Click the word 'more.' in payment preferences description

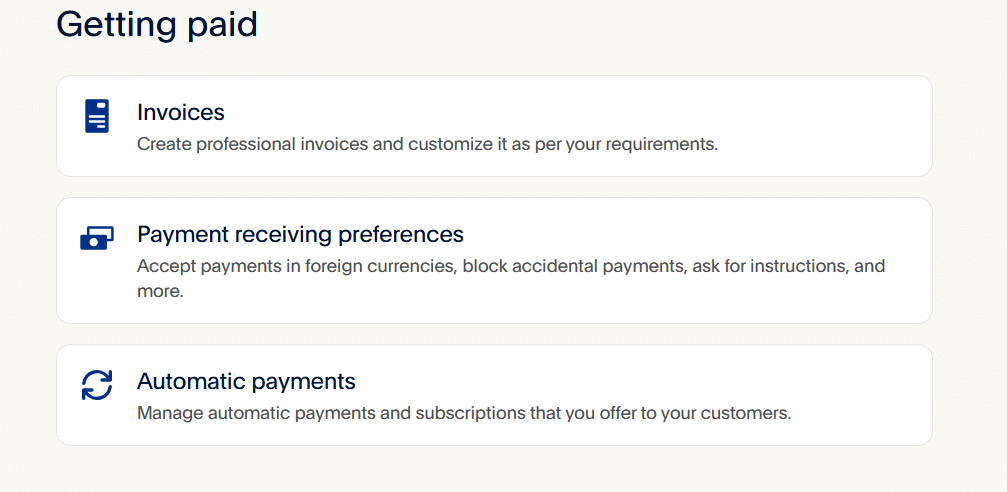click(x=160, y=293)
